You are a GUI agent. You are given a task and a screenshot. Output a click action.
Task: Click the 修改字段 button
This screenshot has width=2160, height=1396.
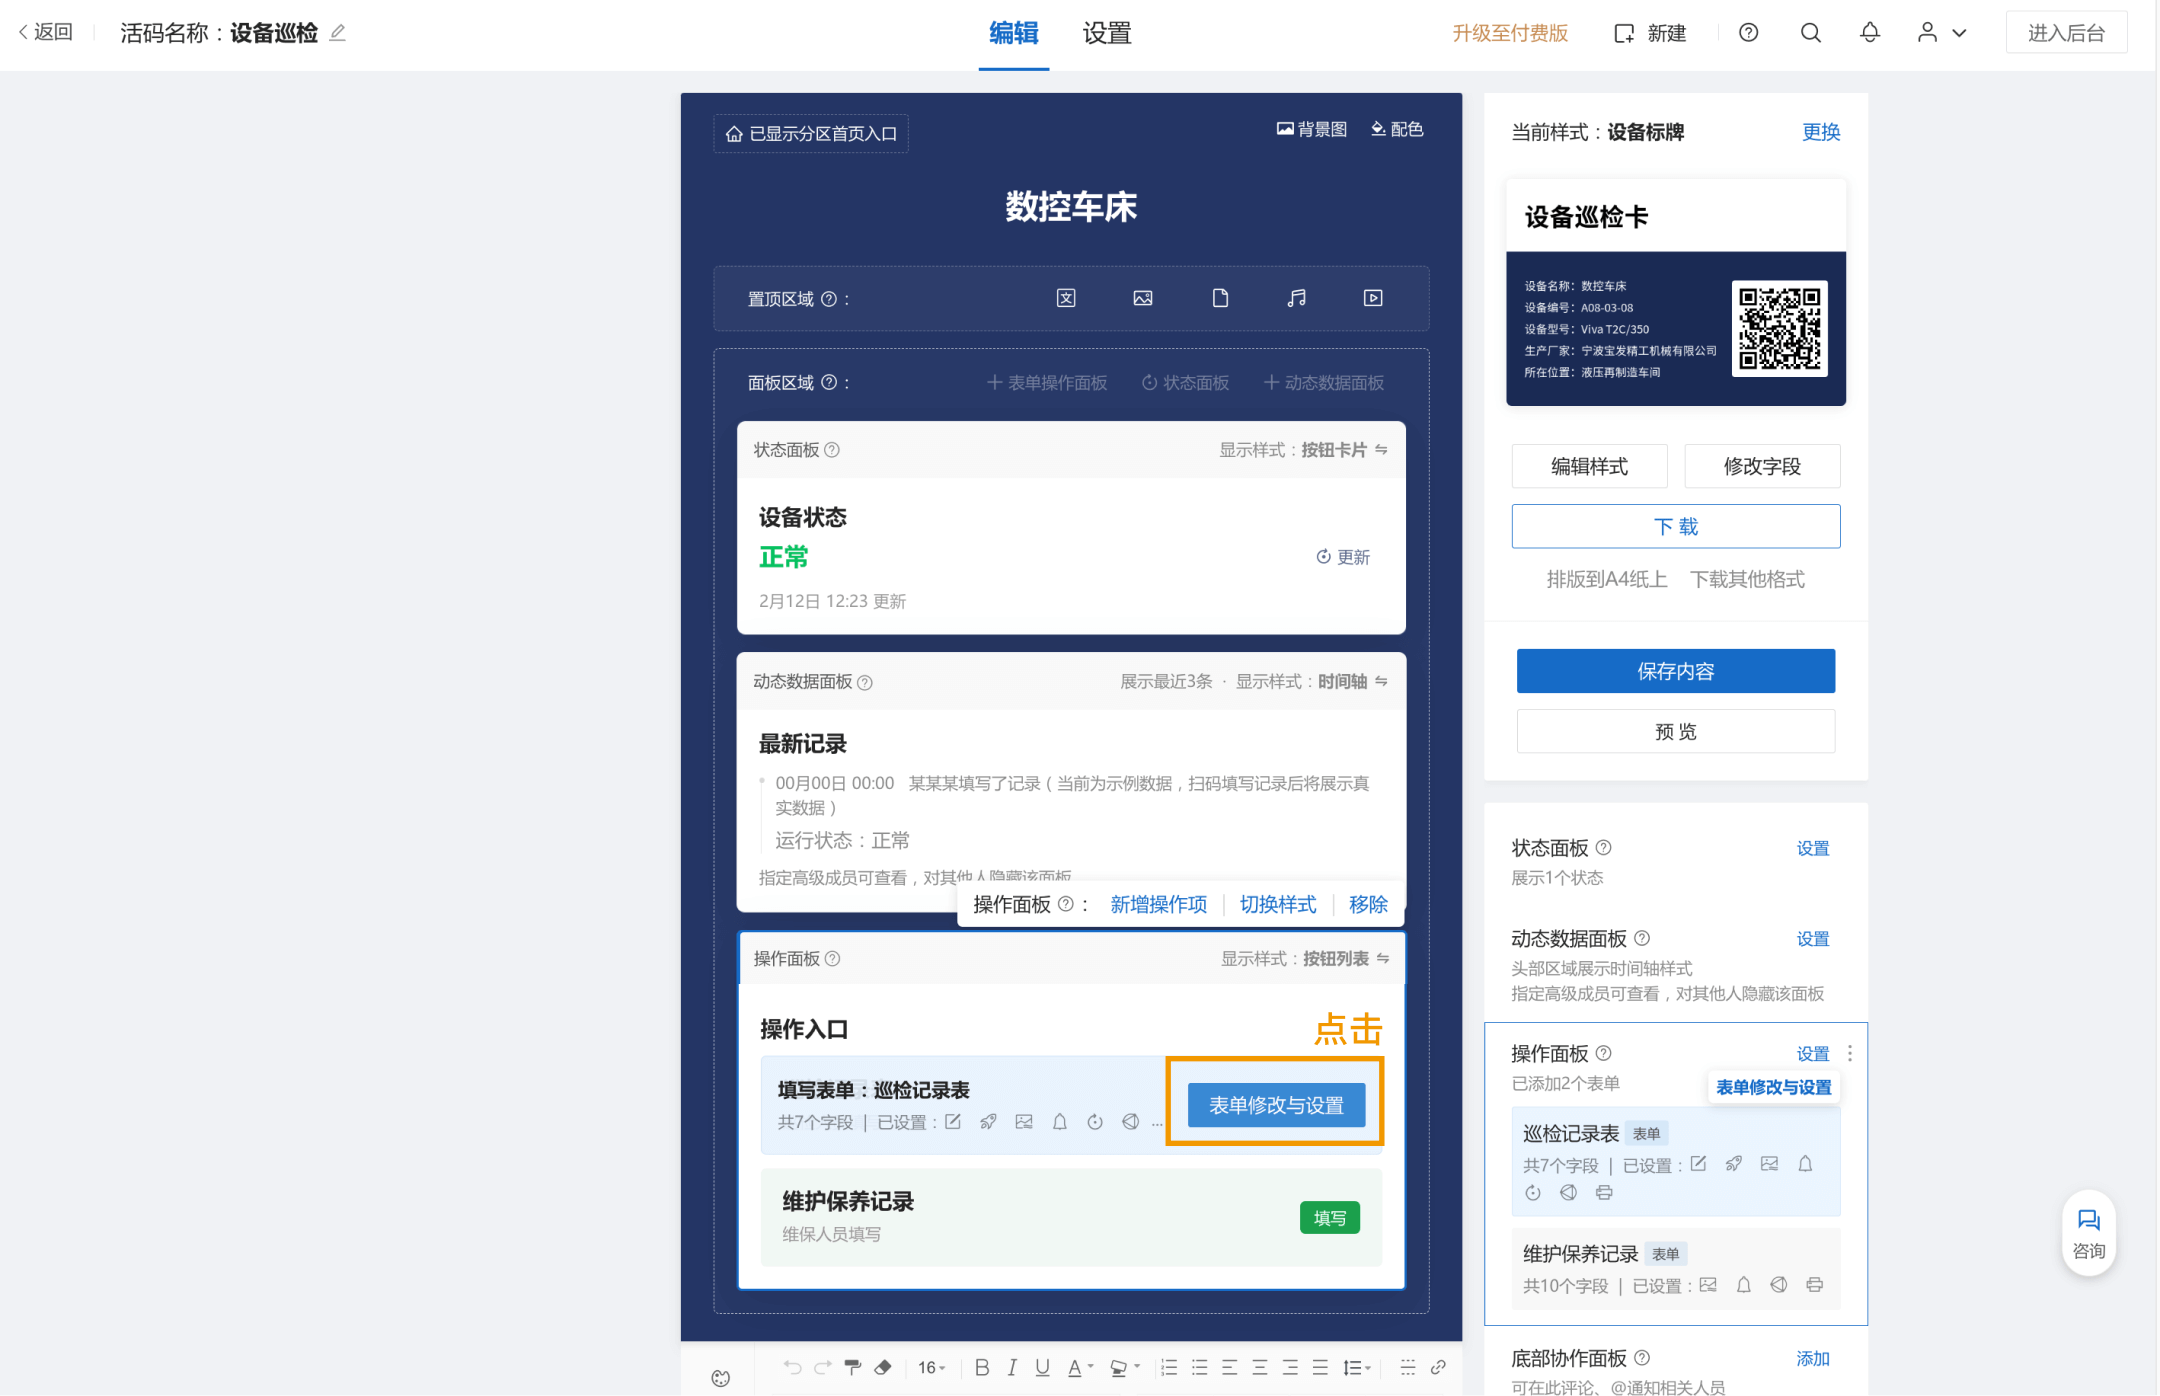pyautogui.click(x=1762, y=466)
